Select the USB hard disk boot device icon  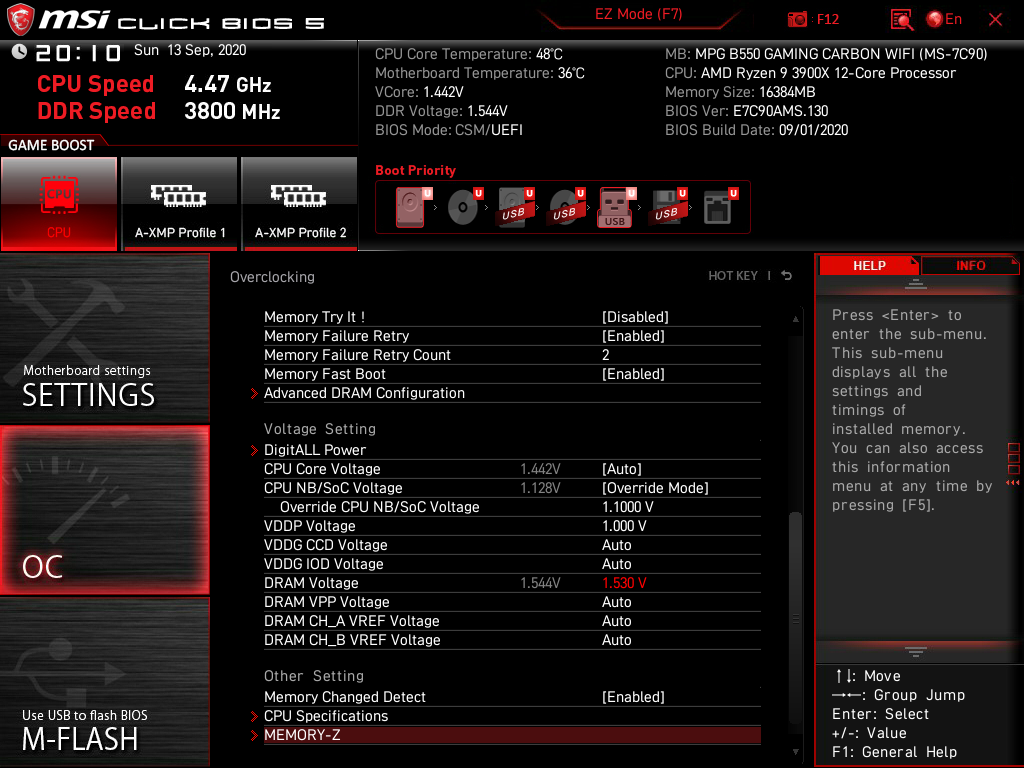516,207
